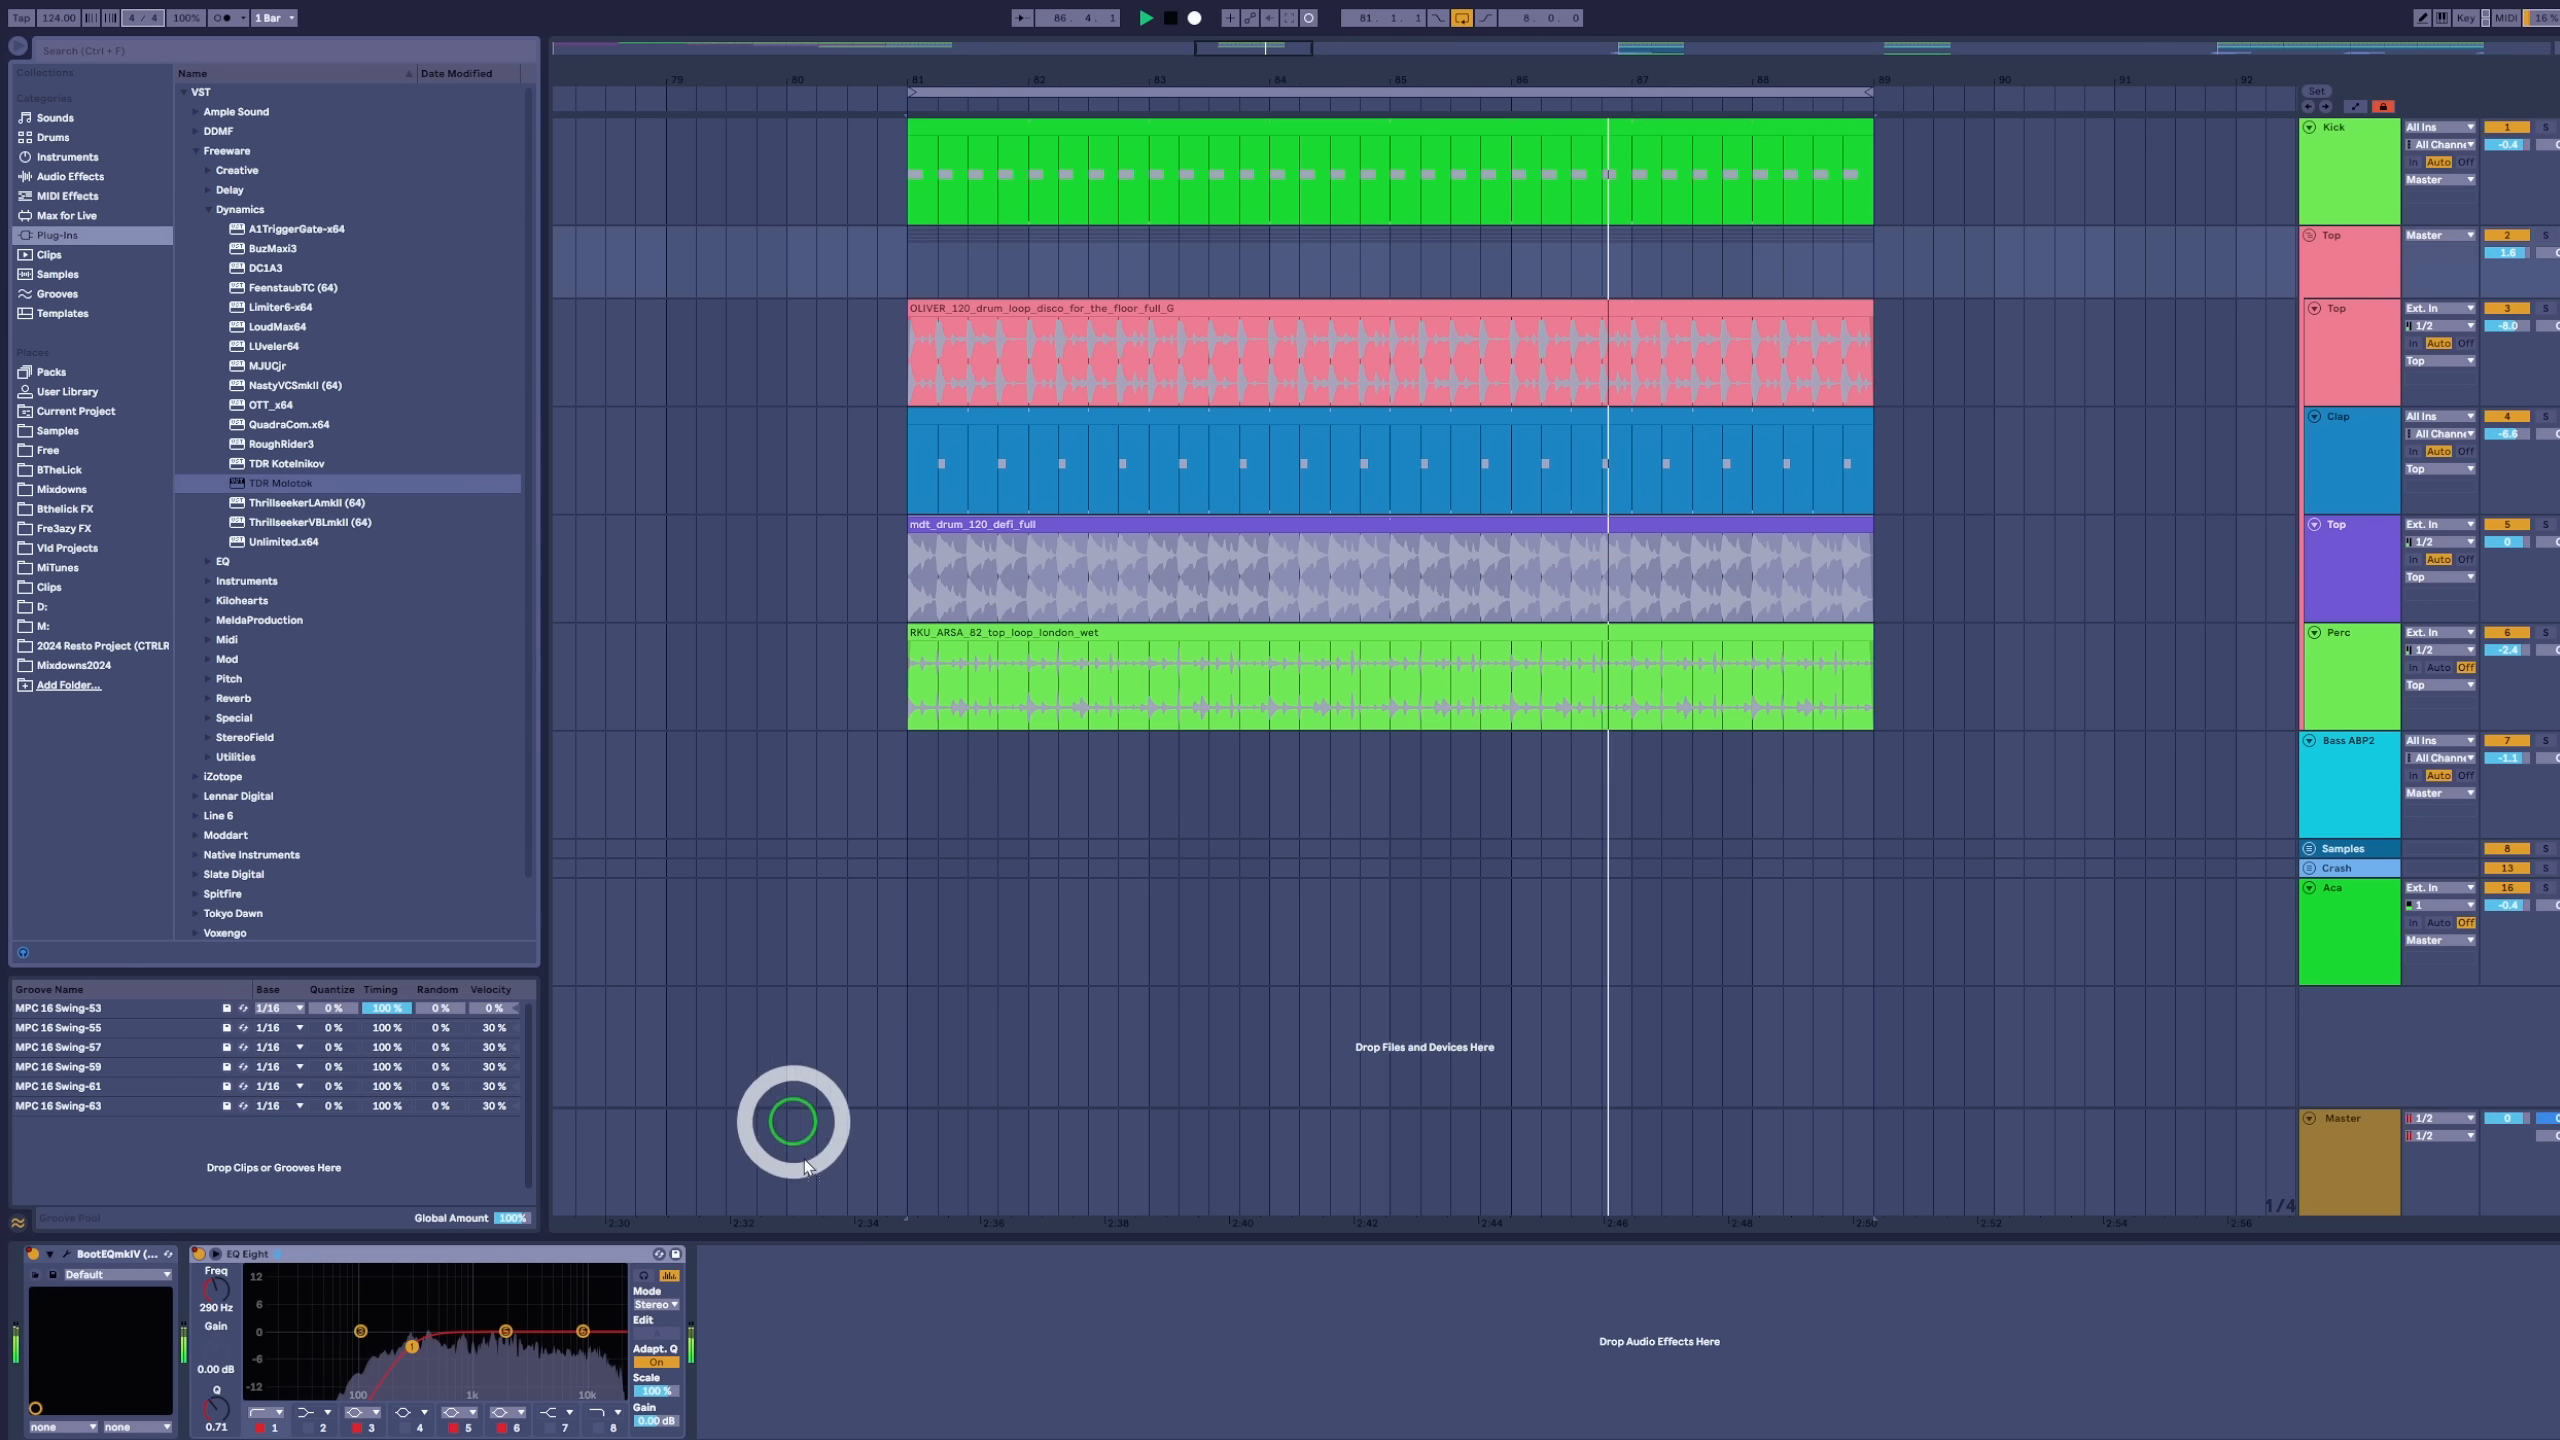The height and width of the screenshot is (1440, 2560).
Task: Adjust the Global Amount groove slider
Action: (512, 1218)
